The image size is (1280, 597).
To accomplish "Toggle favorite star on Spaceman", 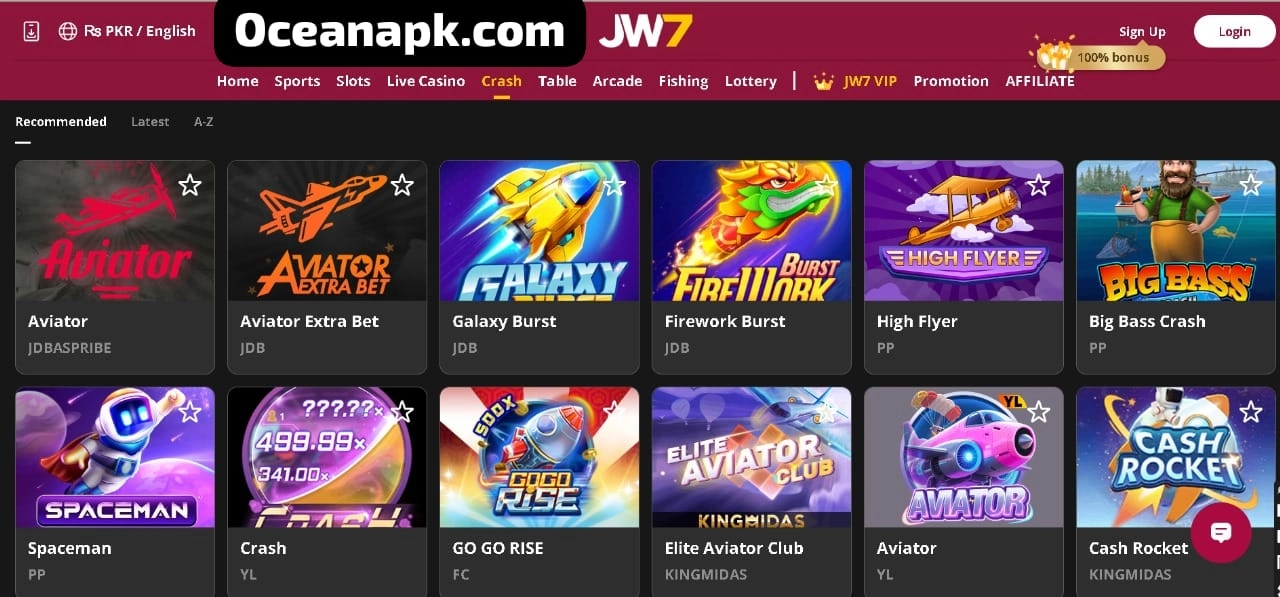I will pyautogui.click(x=190, y=412).
